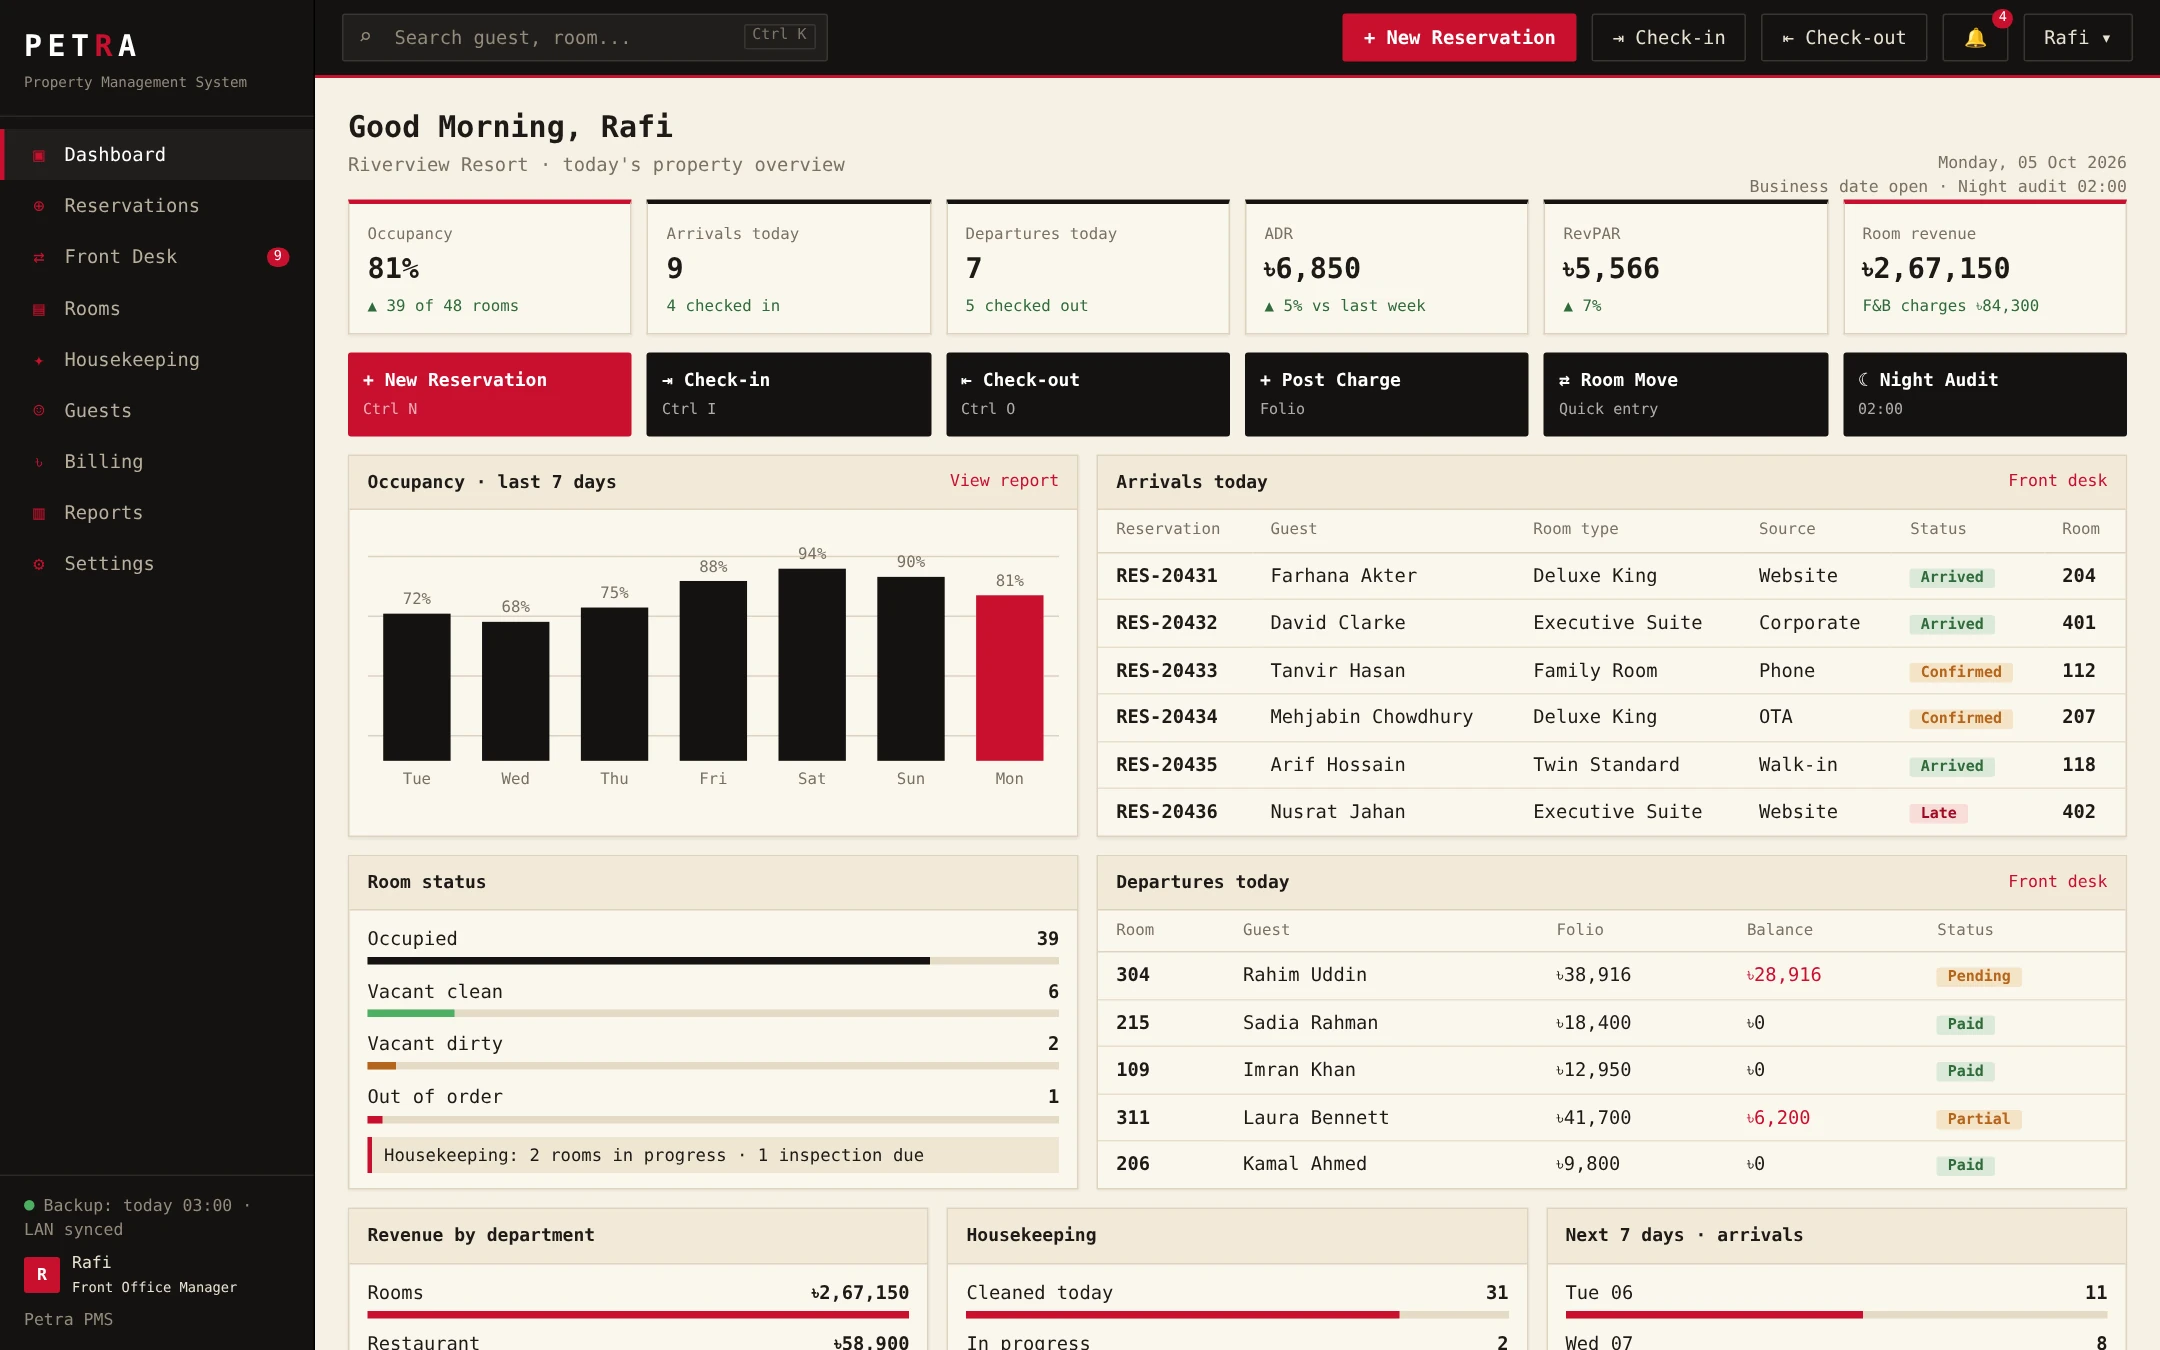Click the Housekeeping sidebar icon
The image size is (2160, 1350).
point(39,360)
